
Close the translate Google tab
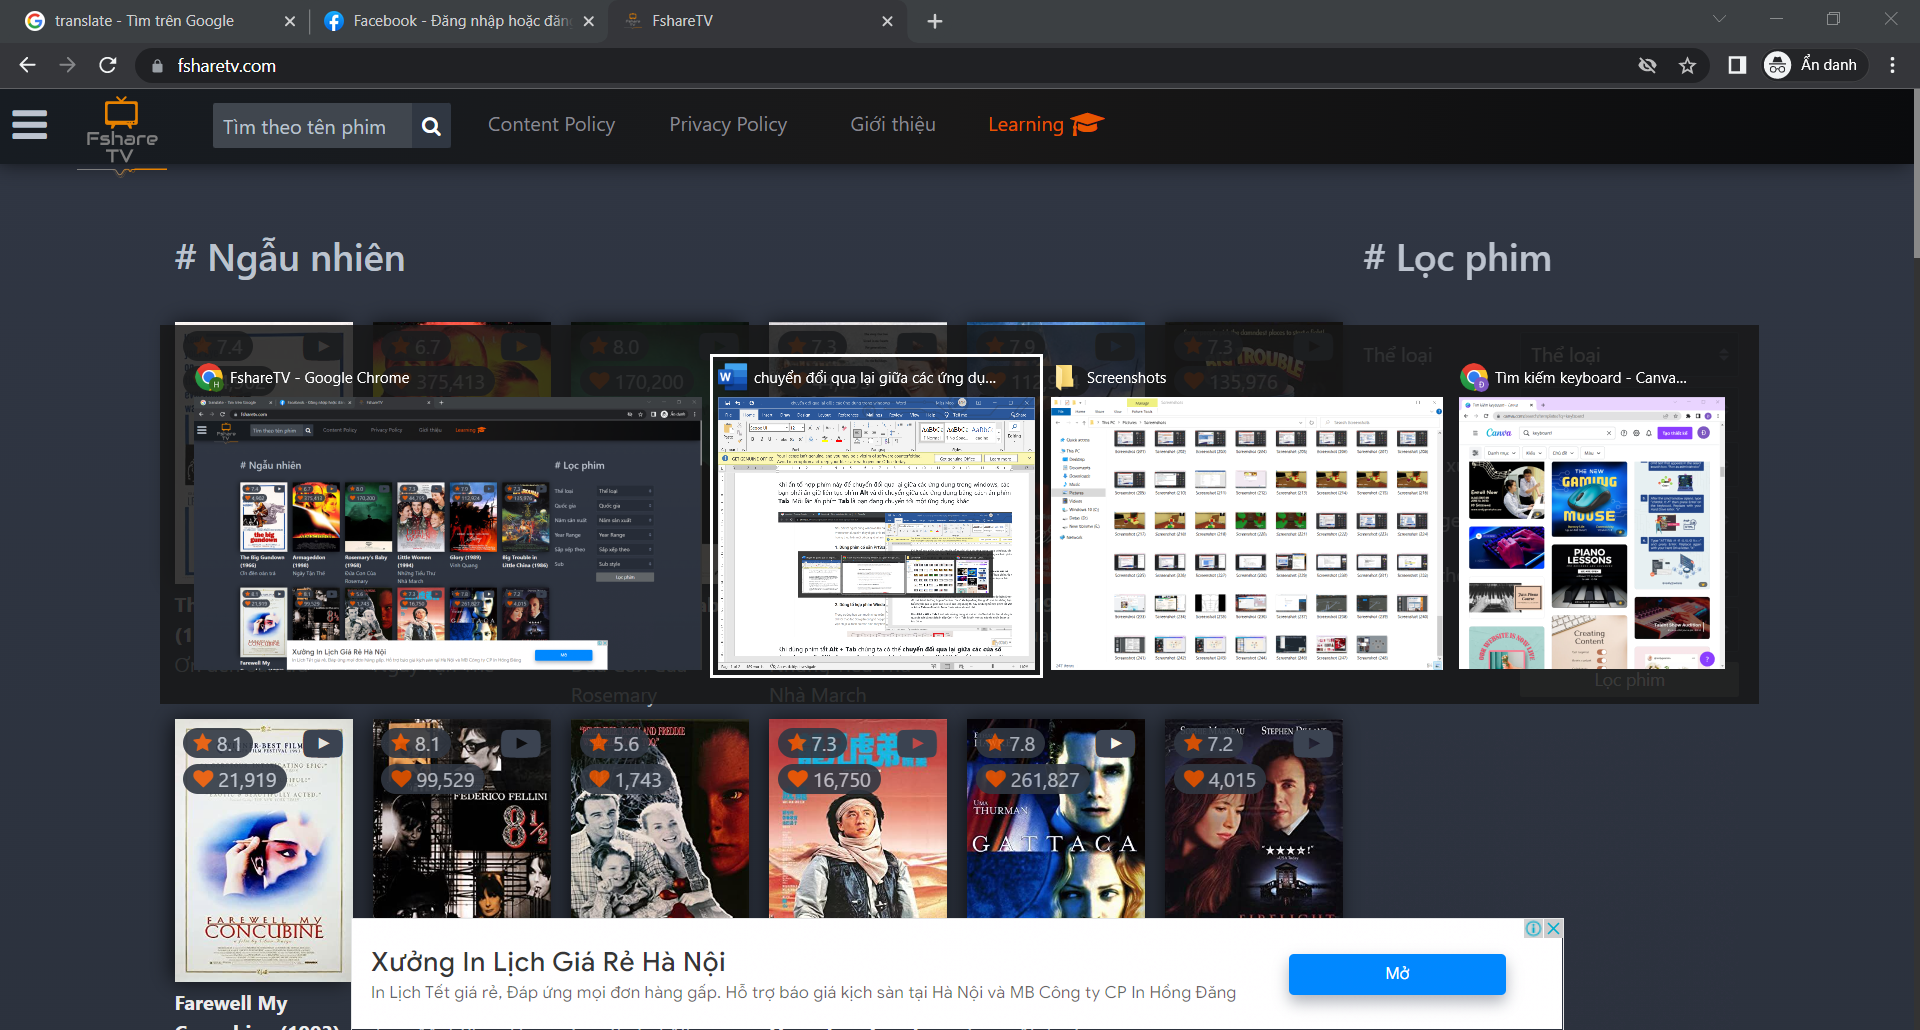(x=290, y=21)
